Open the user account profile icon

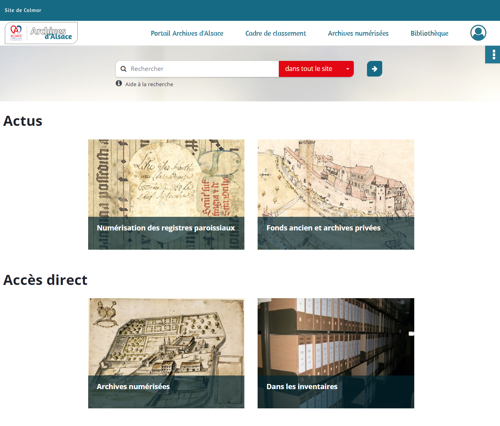pyautogui.click(x=478, y=33)
